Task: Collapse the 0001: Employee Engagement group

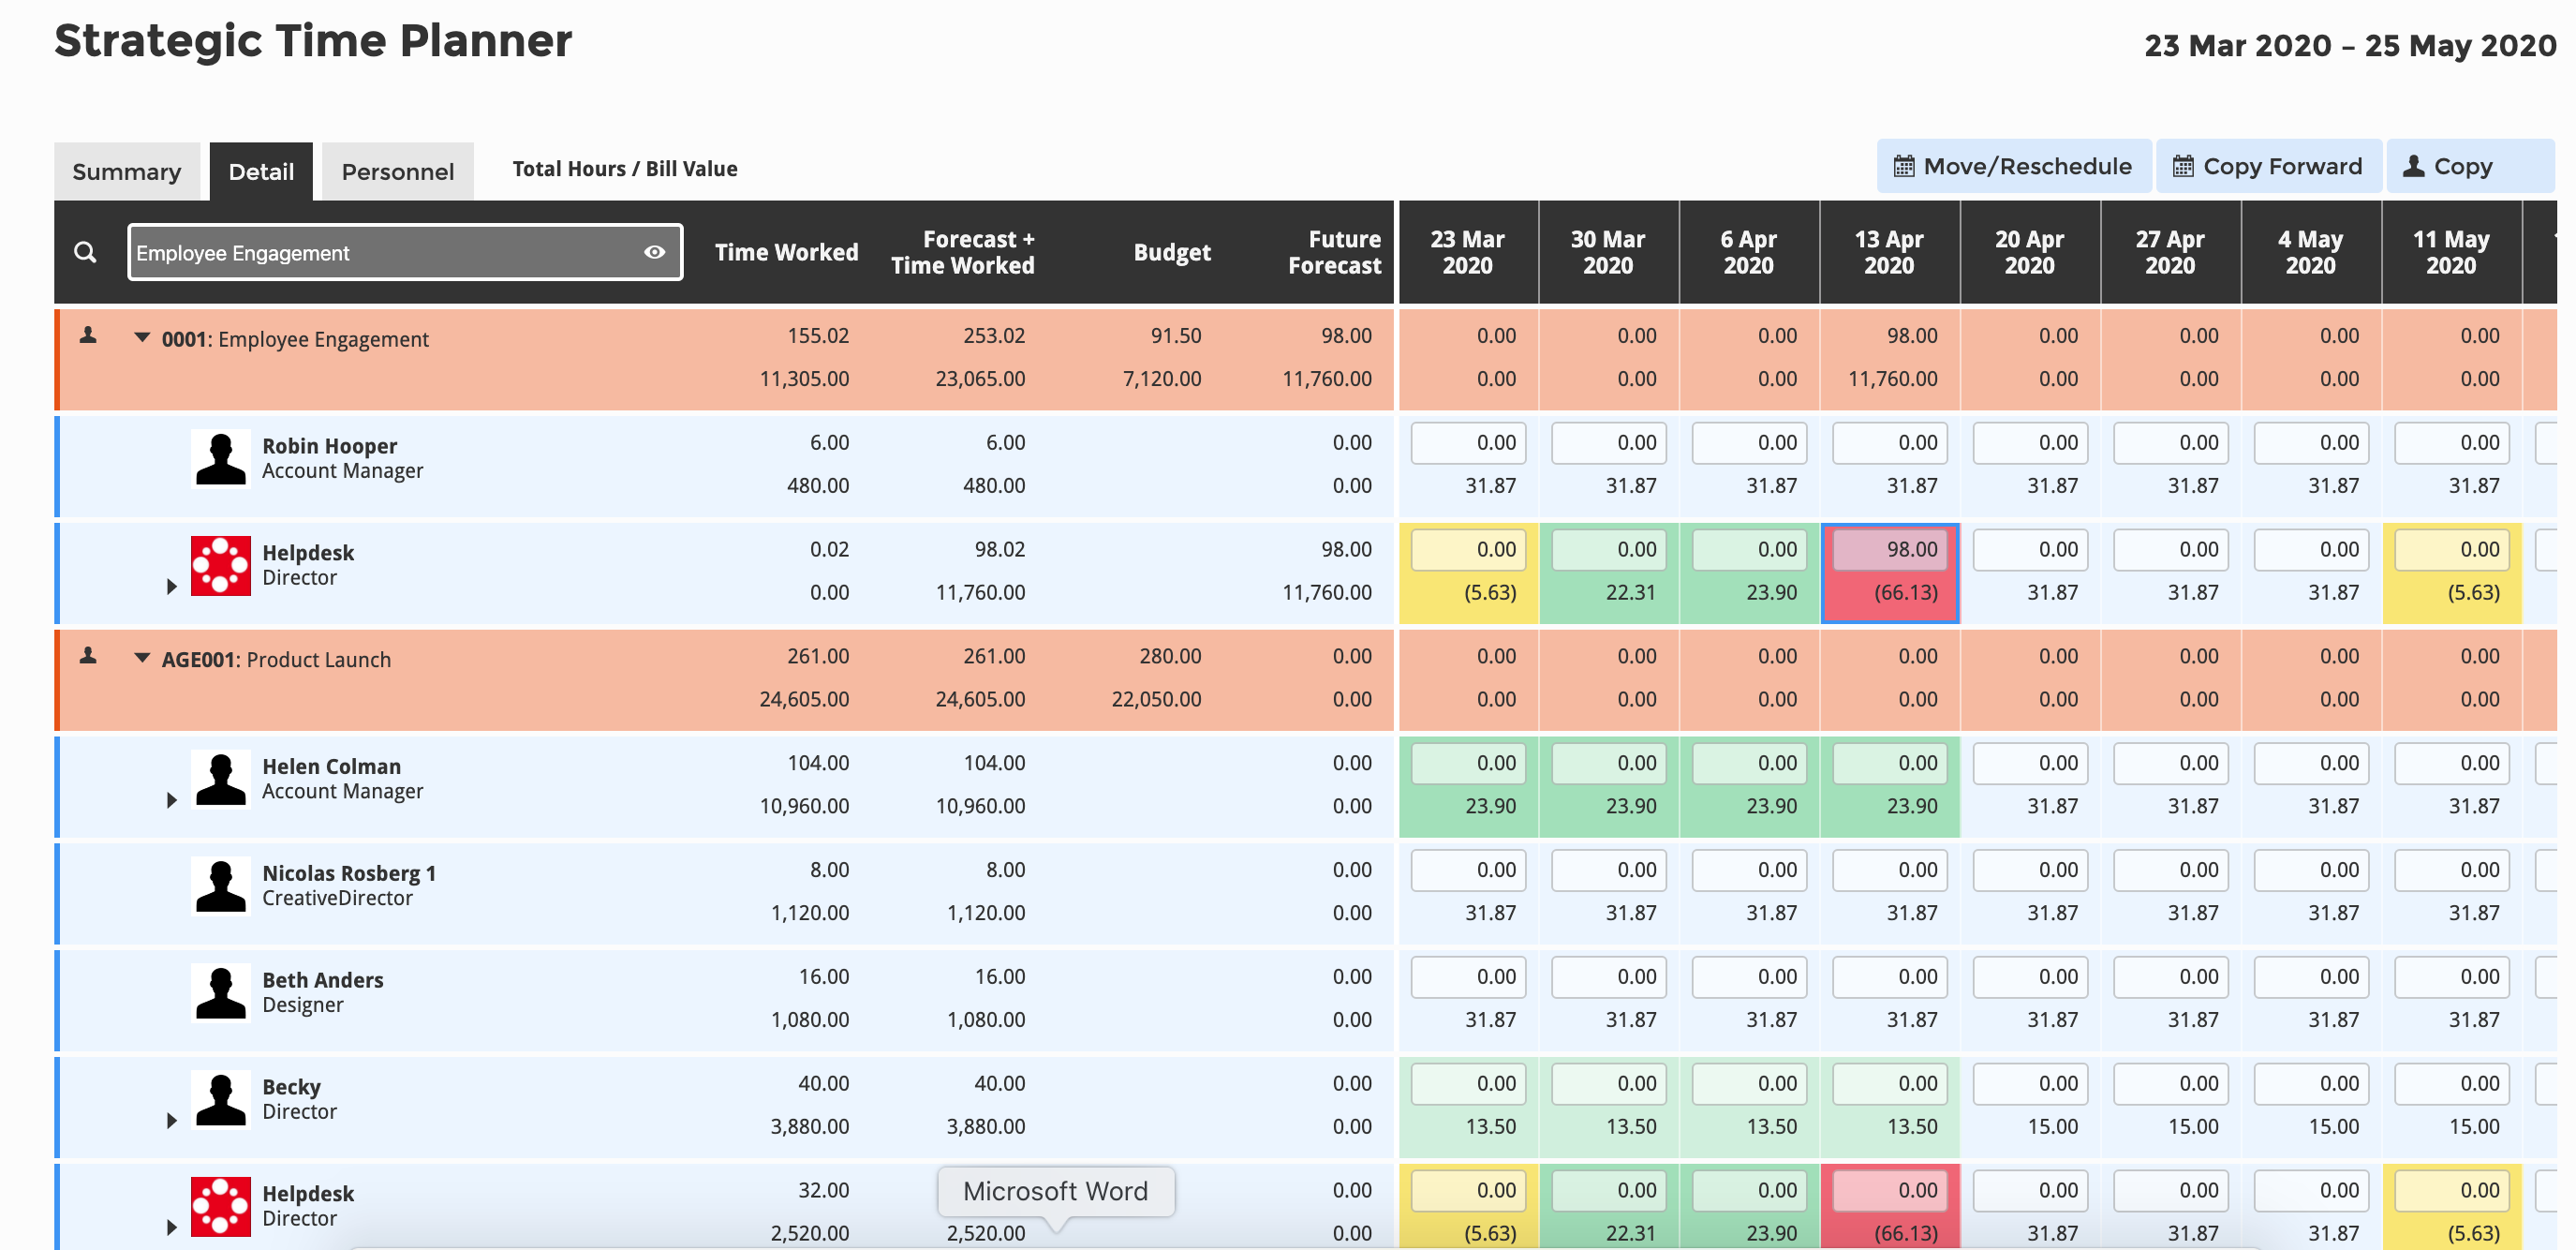Action: (x=142, y=338)
